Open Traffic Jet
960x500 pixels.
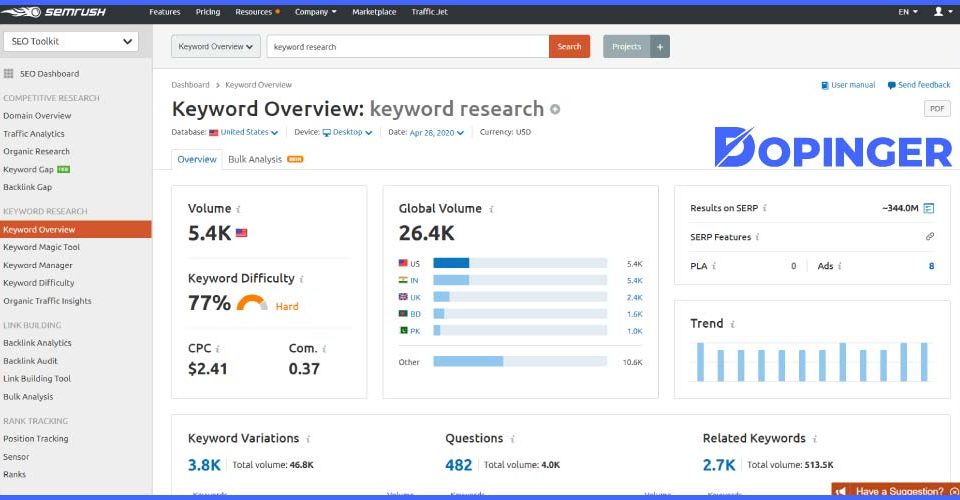[429, 12]
